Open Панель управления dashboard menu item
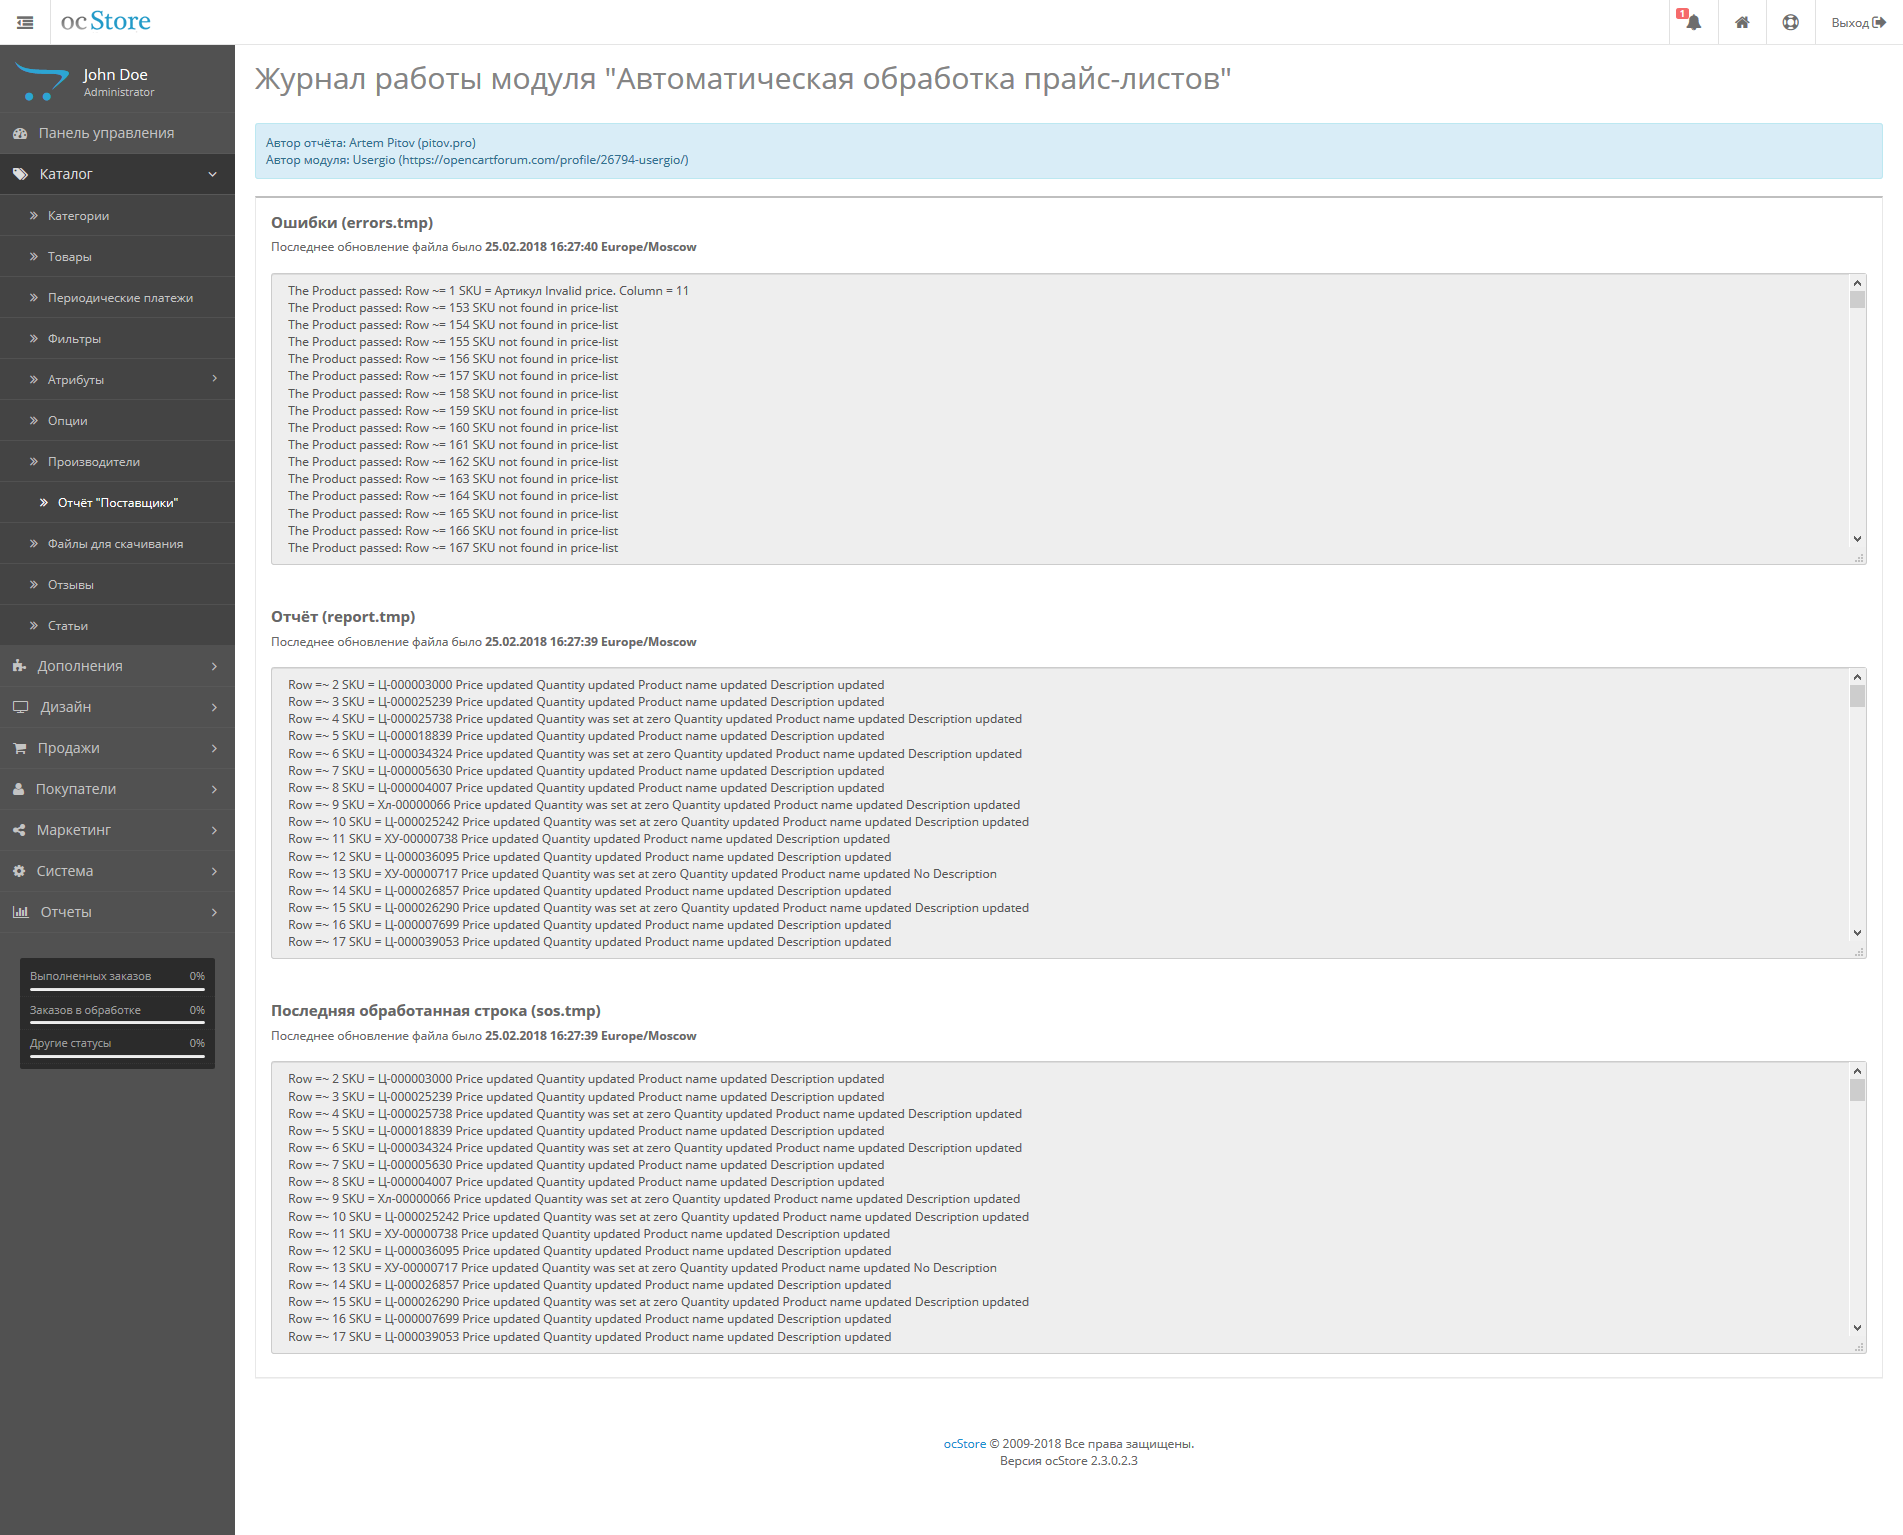 117,133
